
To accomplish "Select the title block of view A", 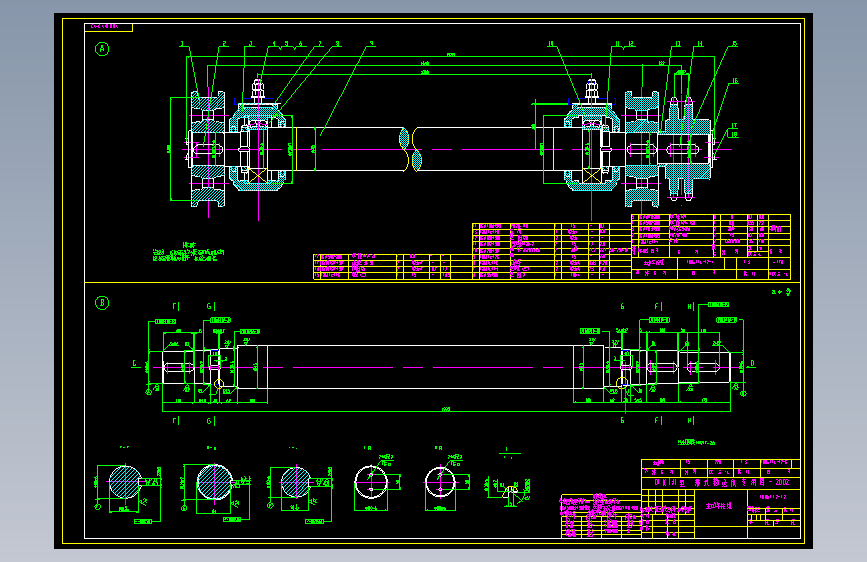I will [711, 247].
